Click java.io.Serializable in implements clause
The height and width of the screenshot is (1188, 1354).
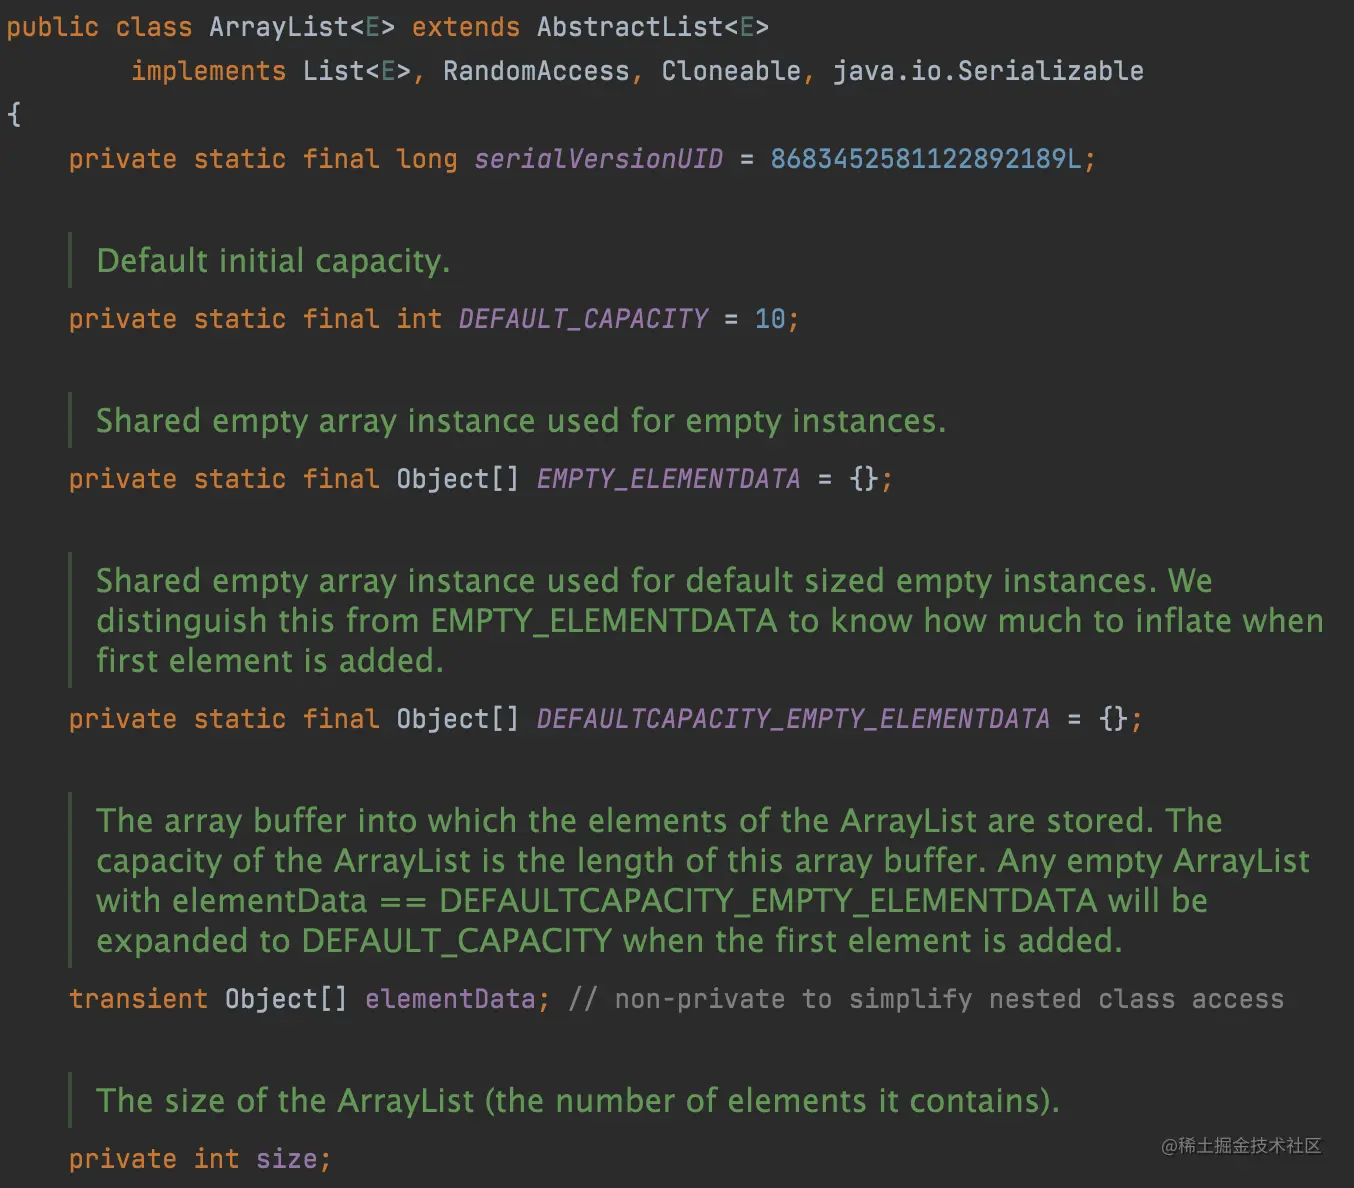[x=988, y=71]
